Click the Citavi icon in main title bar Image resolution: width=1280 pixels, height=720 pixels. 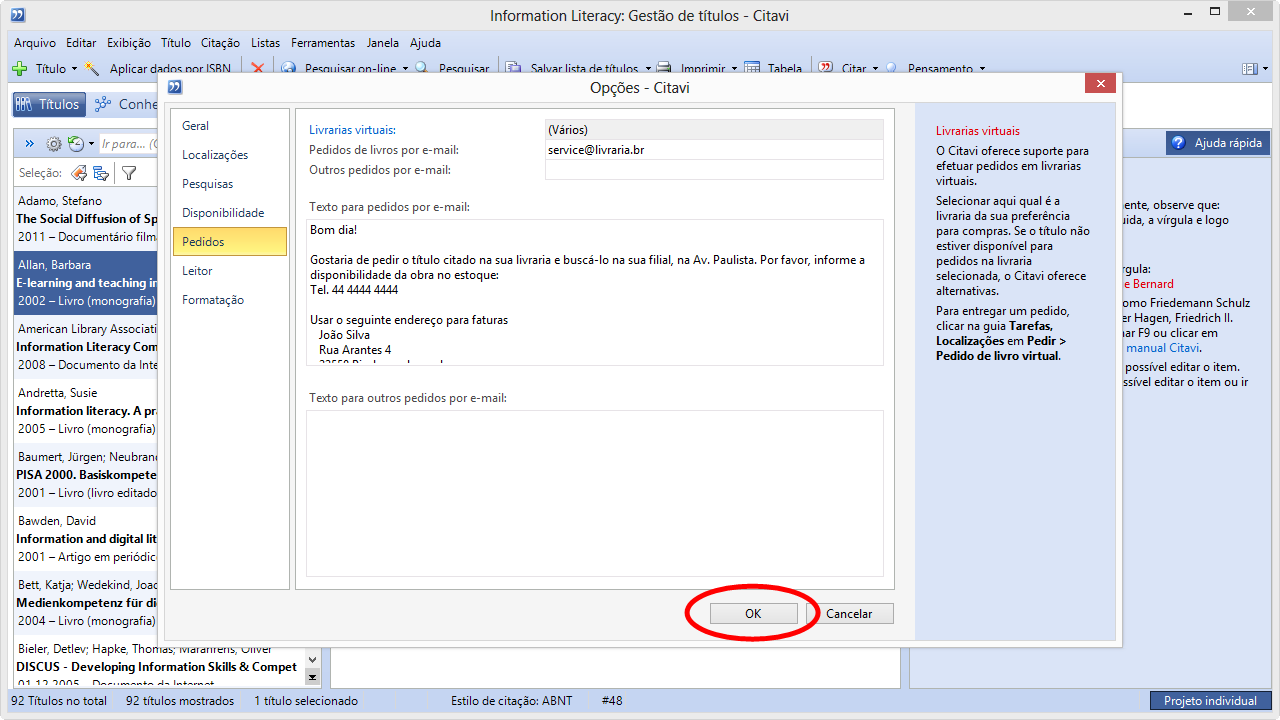(18, 15)
